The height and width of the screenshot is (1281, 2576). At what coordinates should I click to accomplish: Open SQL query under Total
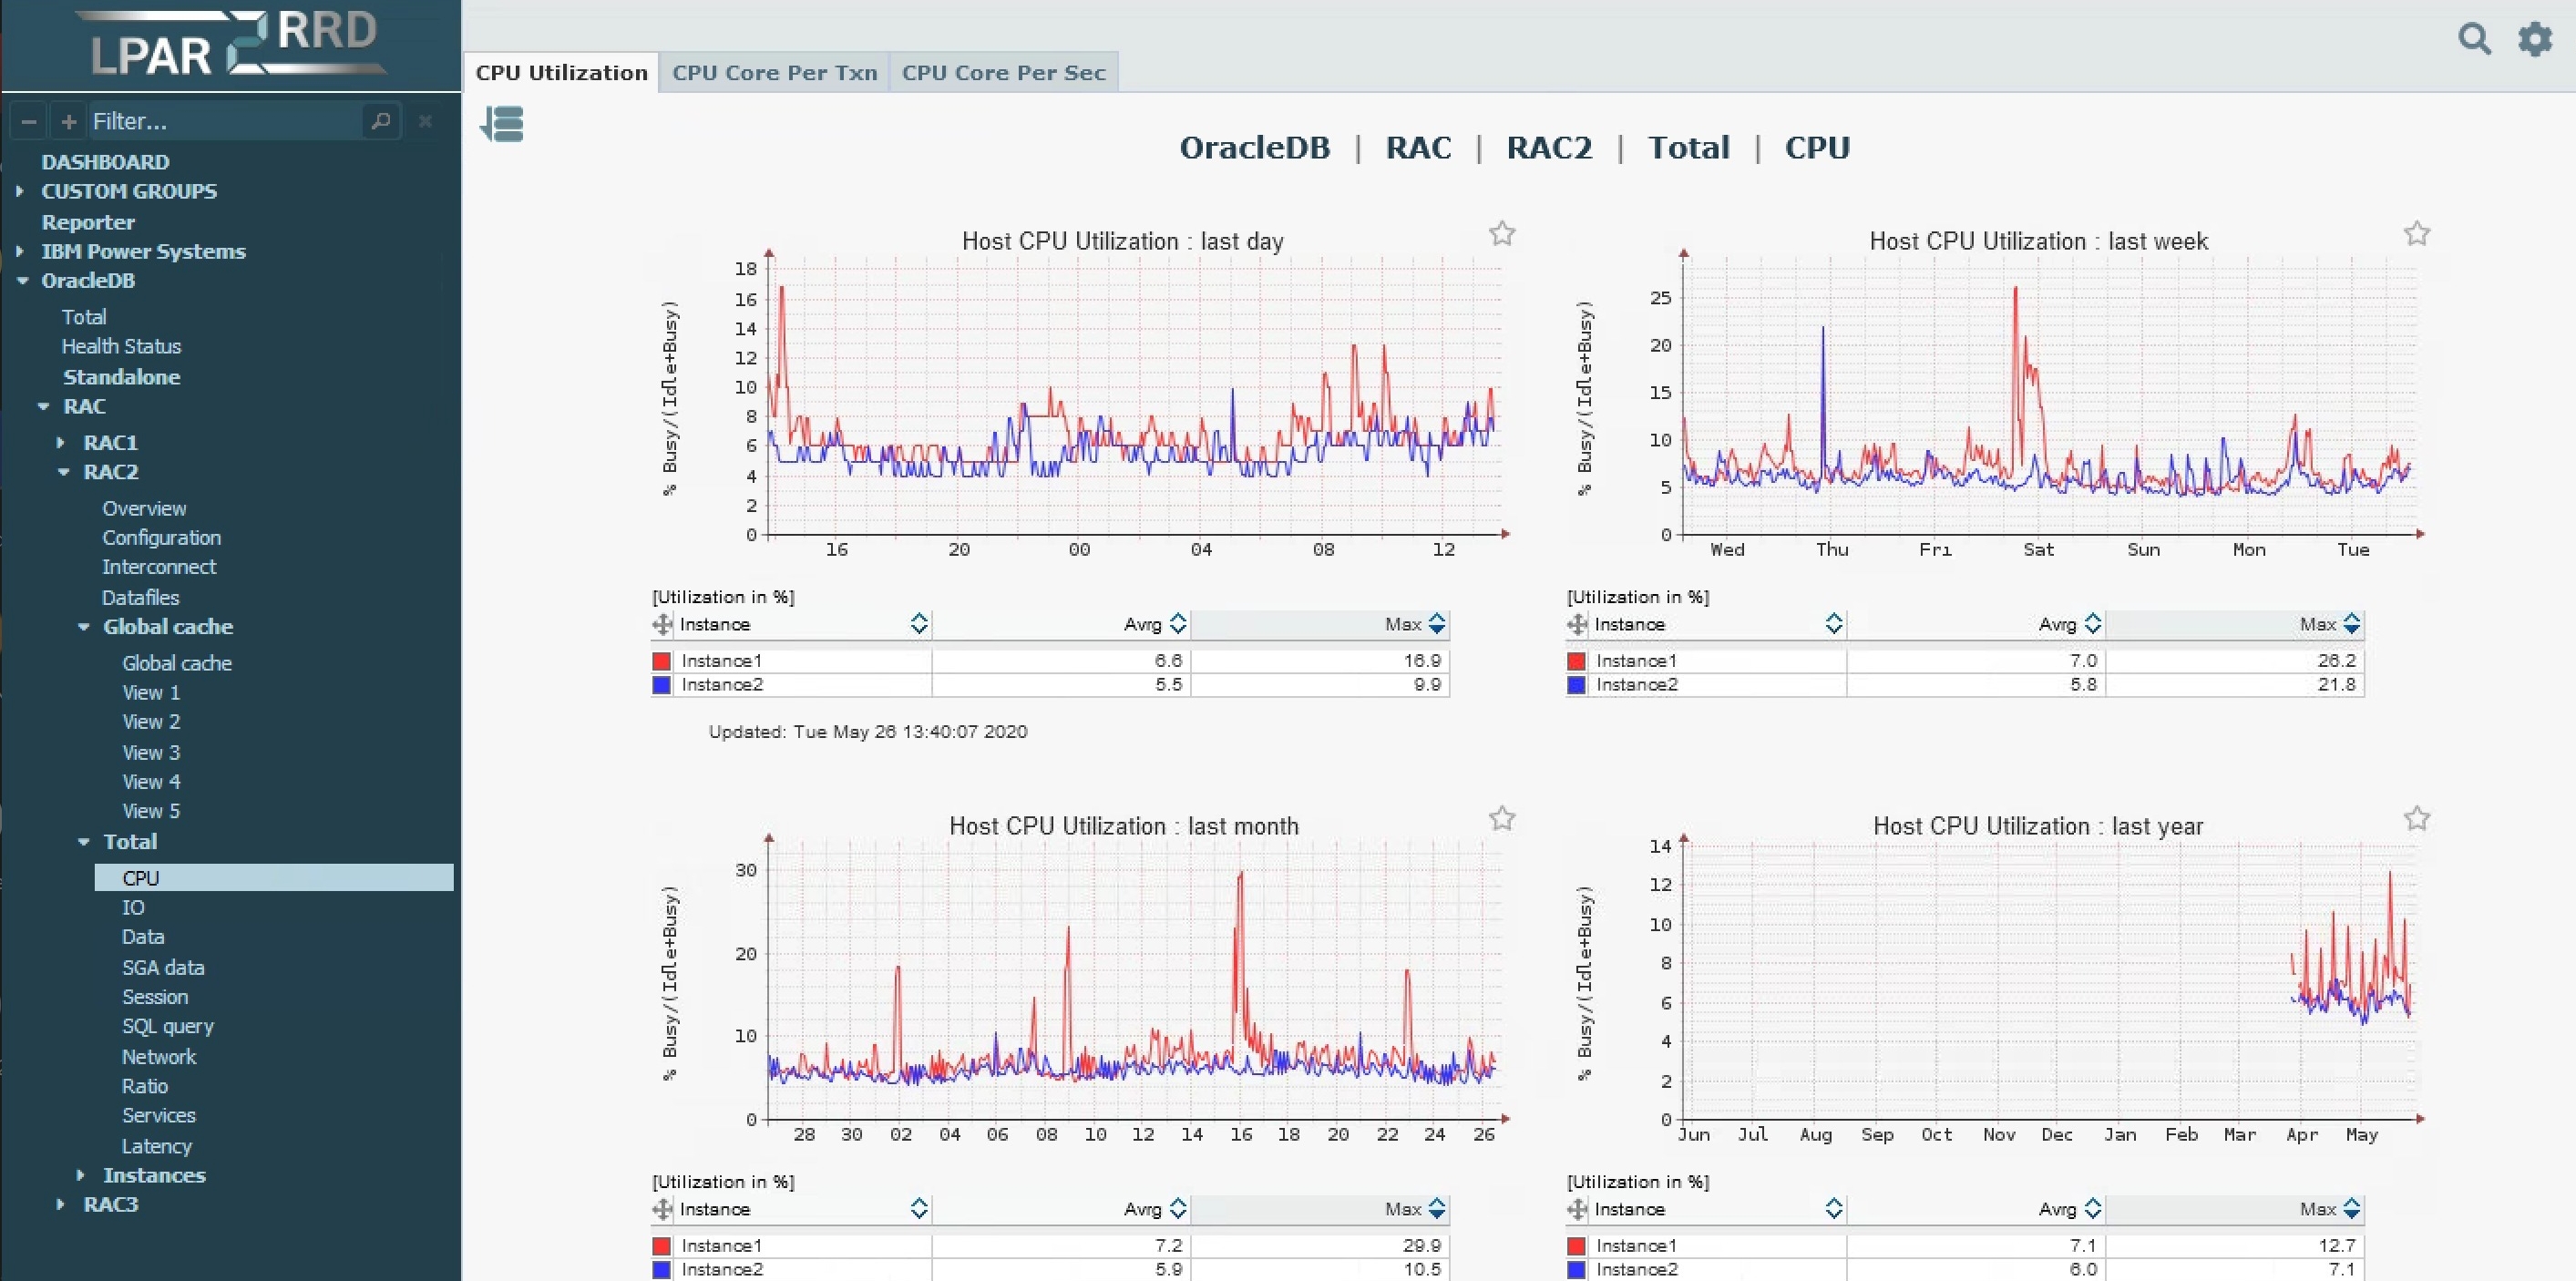click(167, 1026)
